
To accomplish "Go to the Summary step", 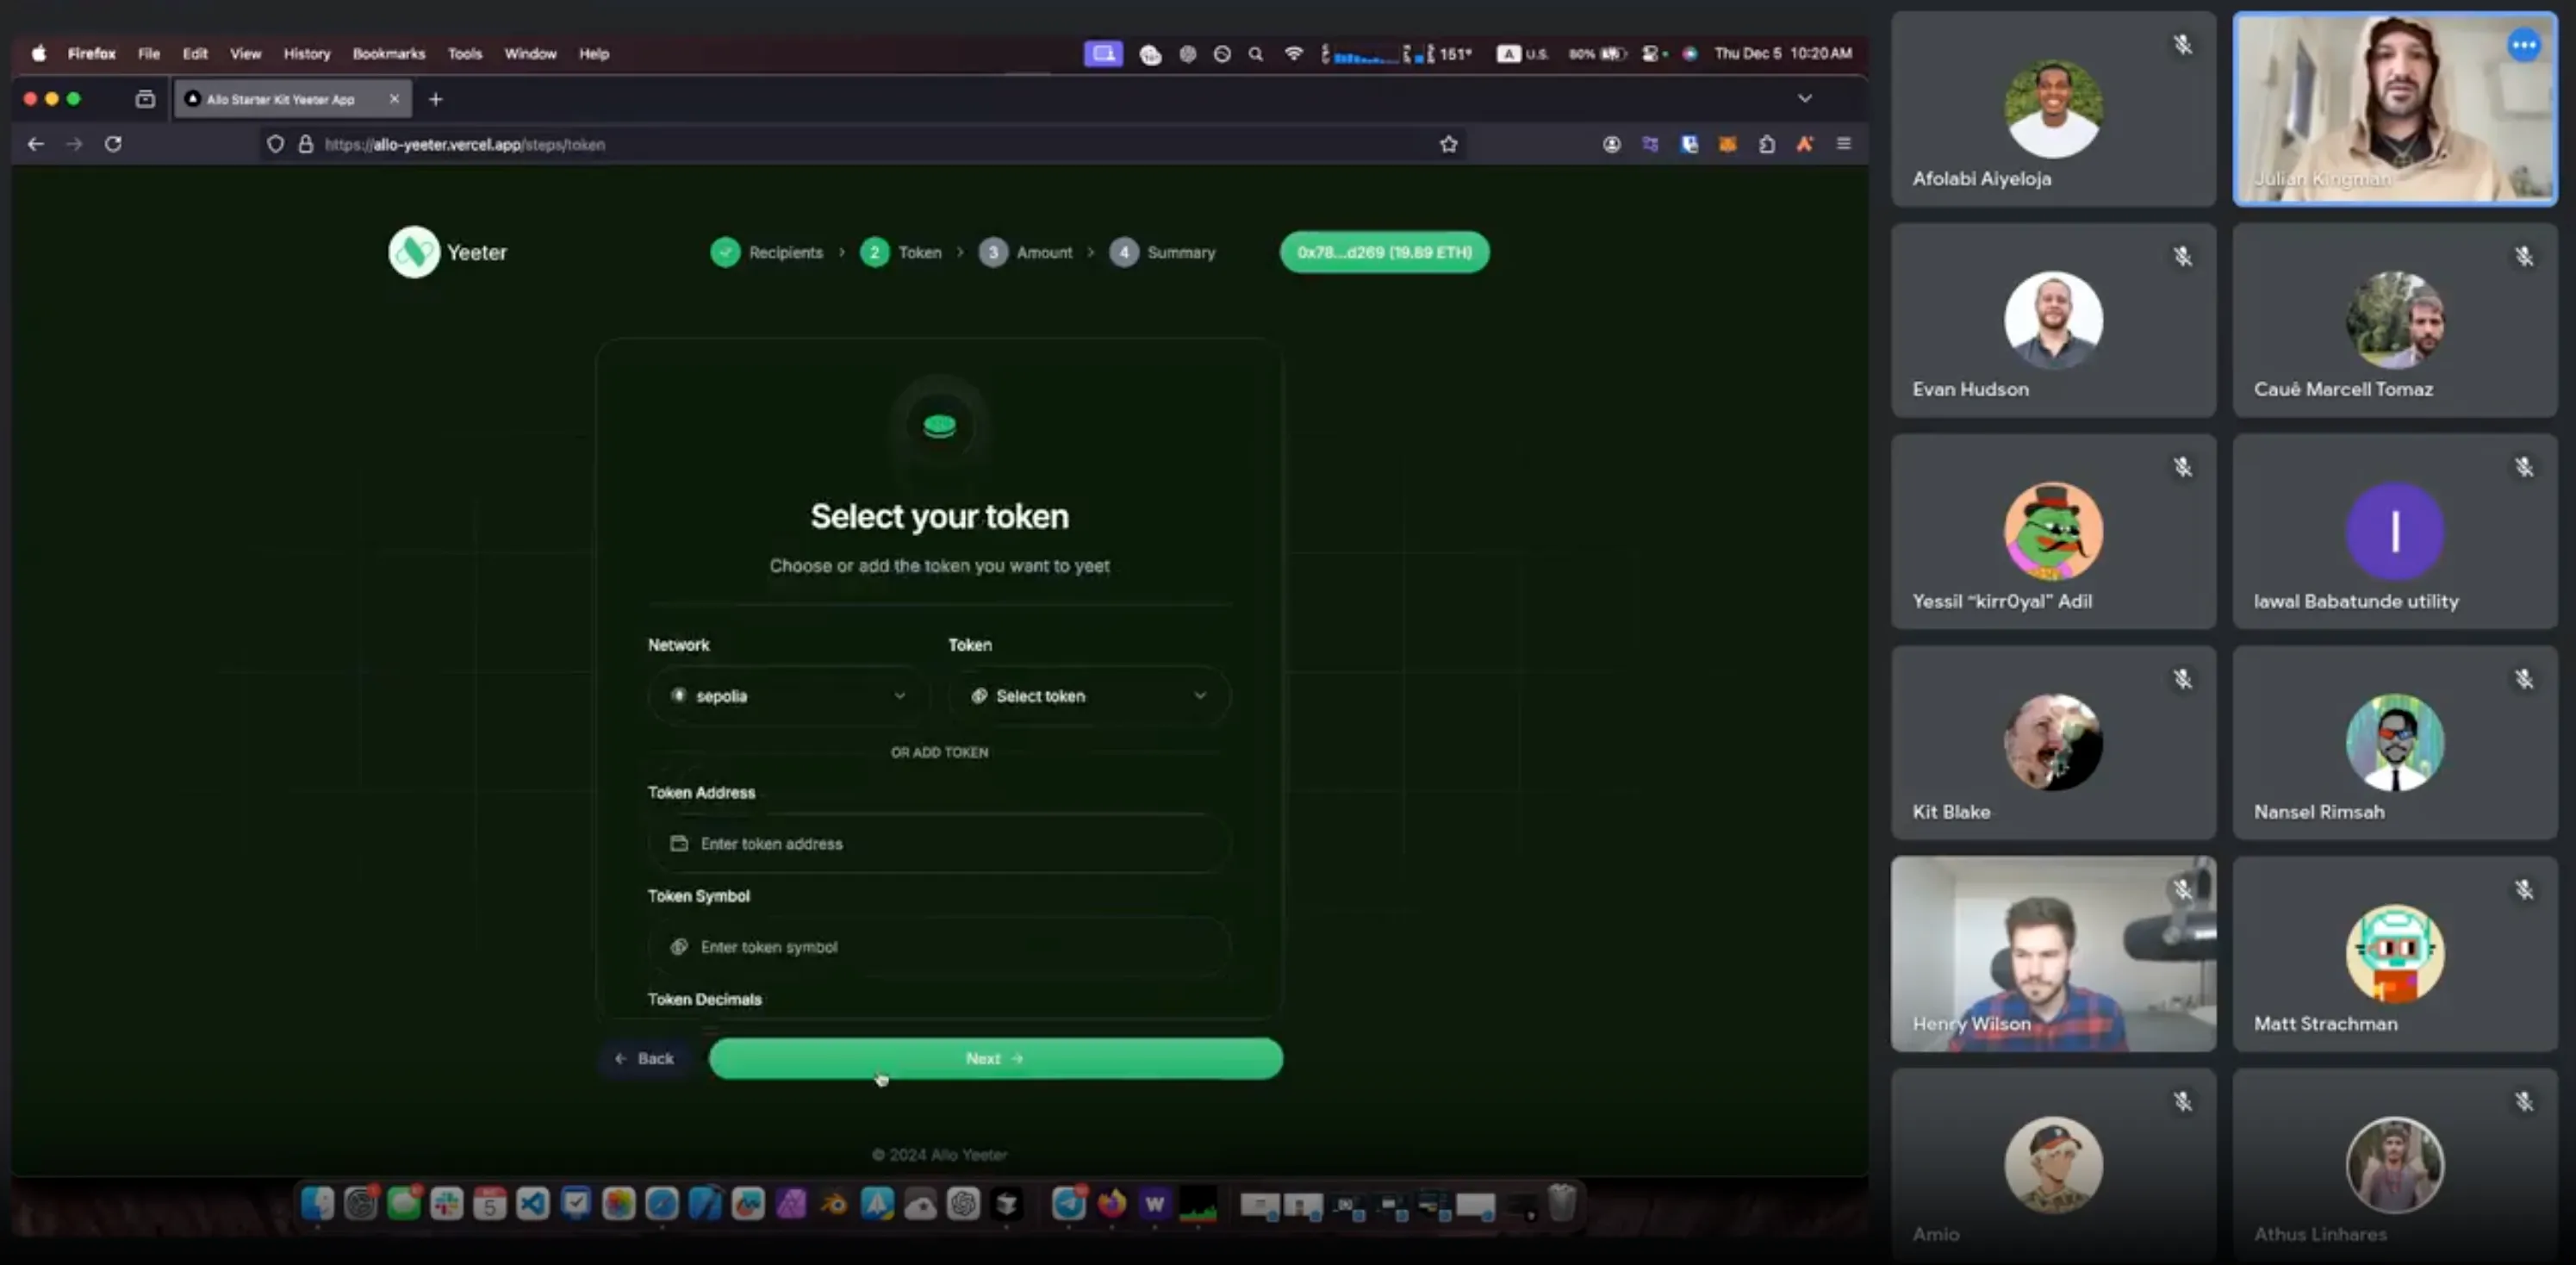I will [1162, 252].
